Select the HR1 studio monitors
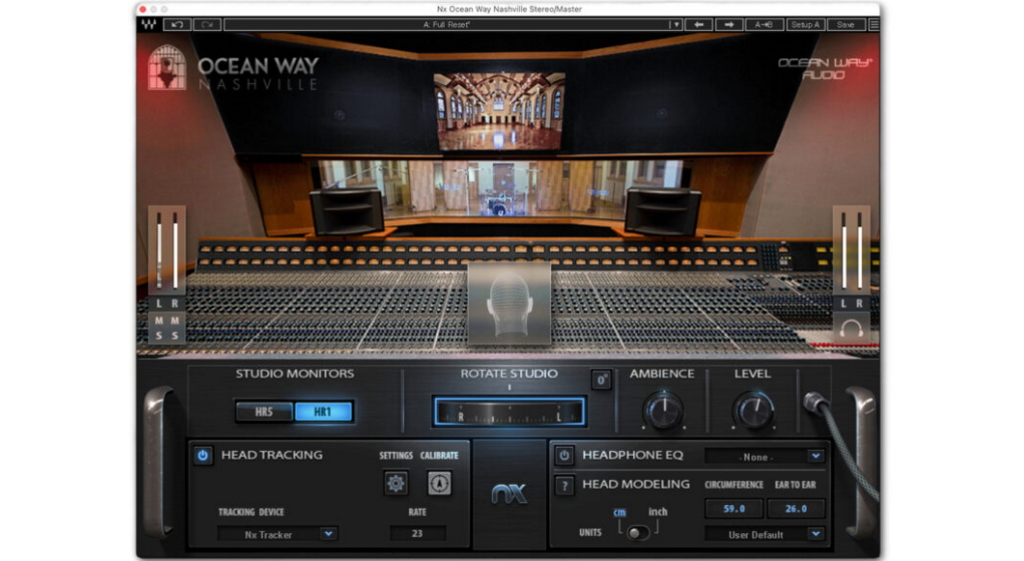 click(323, 411)
